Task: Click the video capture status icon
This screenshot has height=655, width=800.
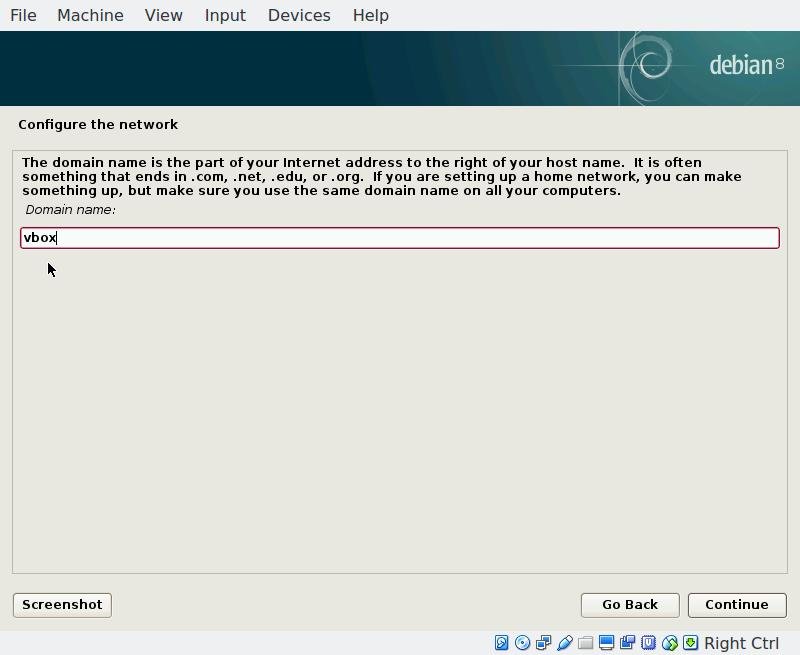Action: point(627,643)
